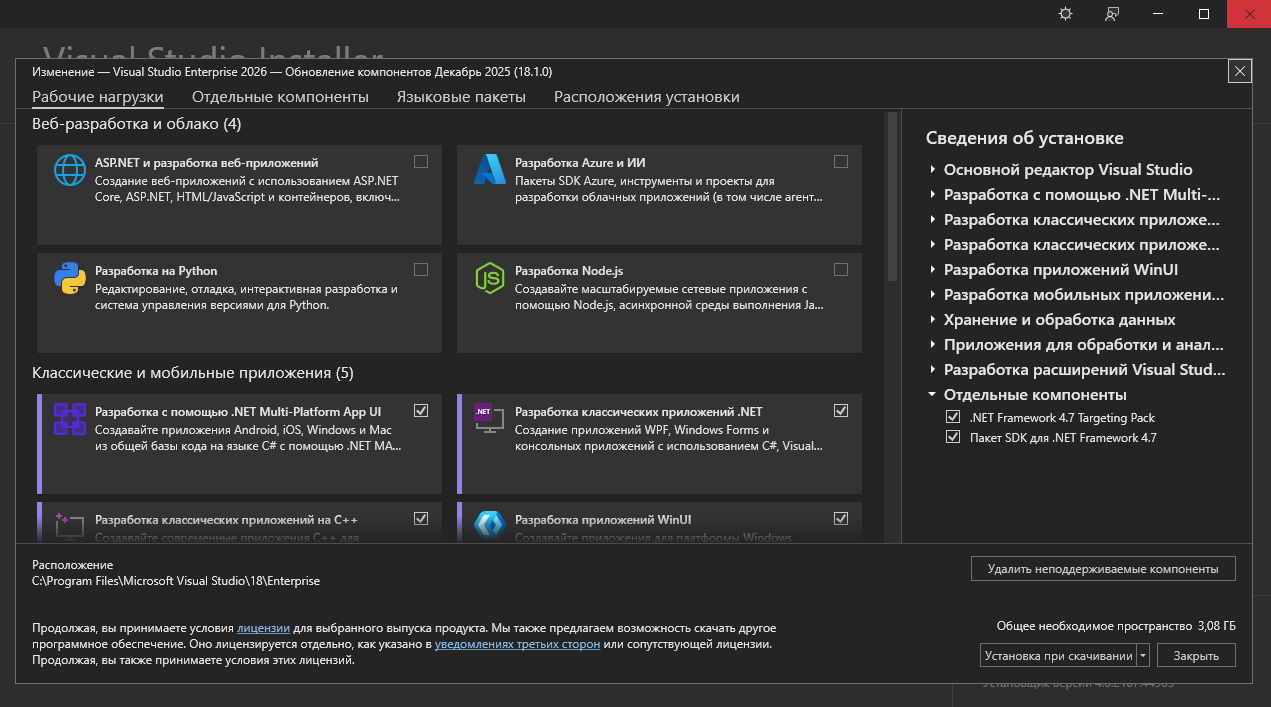
Task: Click the ASP.NET globe workload icon
Action: coord(70,170)
